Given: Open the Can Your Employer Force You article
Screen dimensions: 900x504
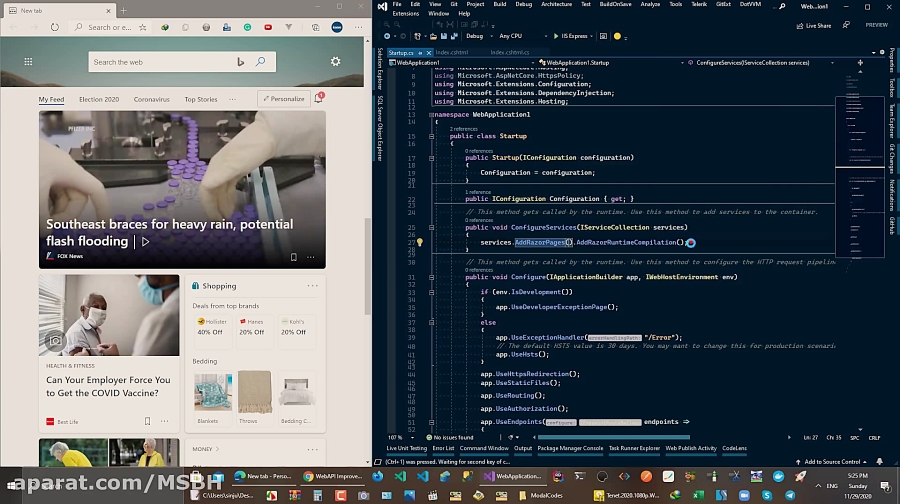Looking at the screenshot, I should point(108,386).
